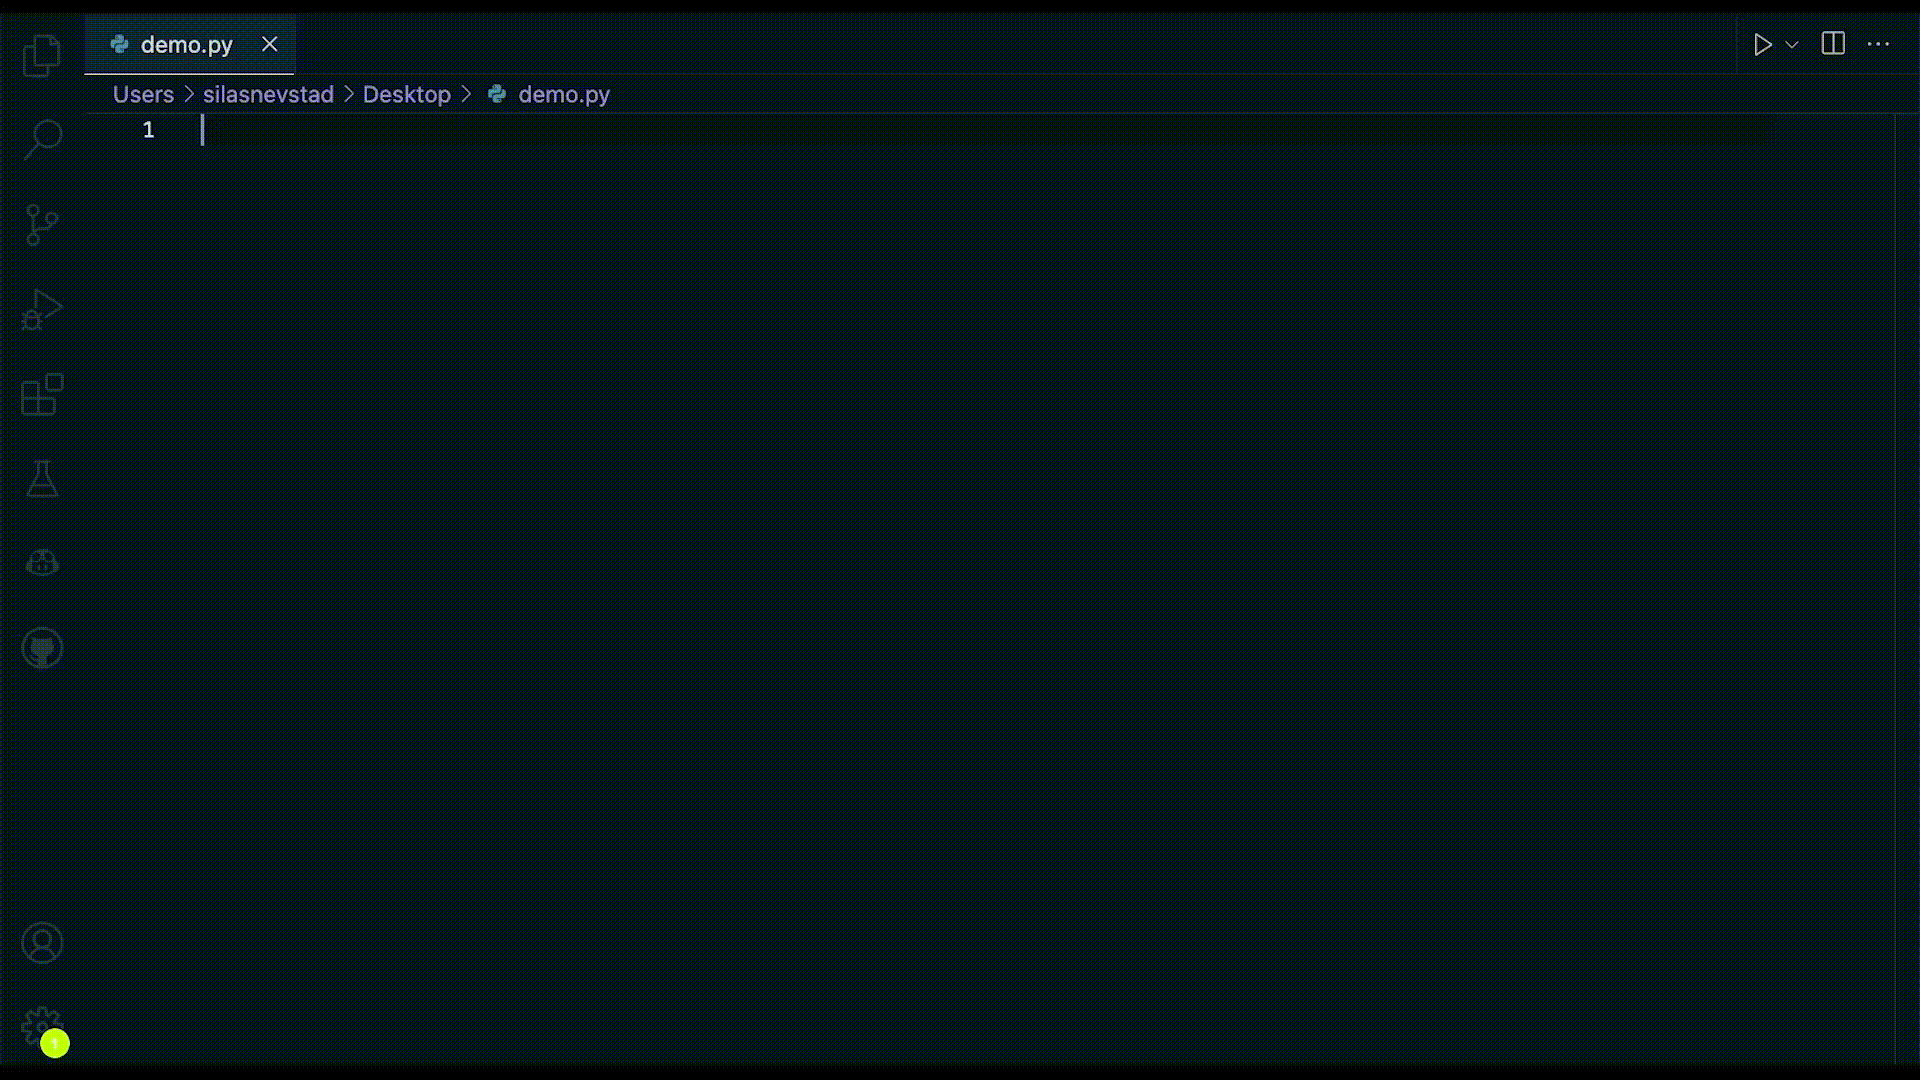Open the Explorer view in activity bar
Viewport: 1920px width, 1080px height.
[x=42, y=55]
